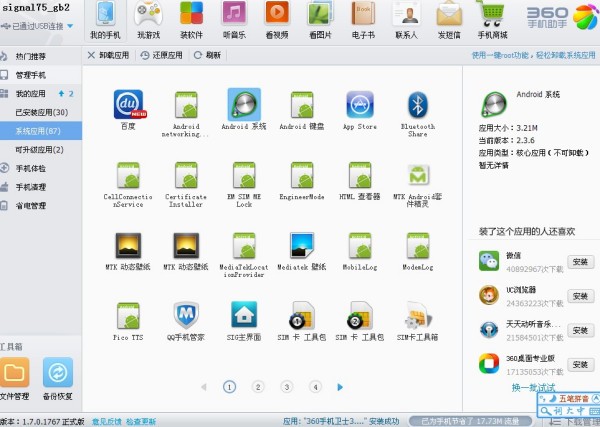Open the 我的手机 tab
This screenshot has width=600, height=427.
(105, 21)
